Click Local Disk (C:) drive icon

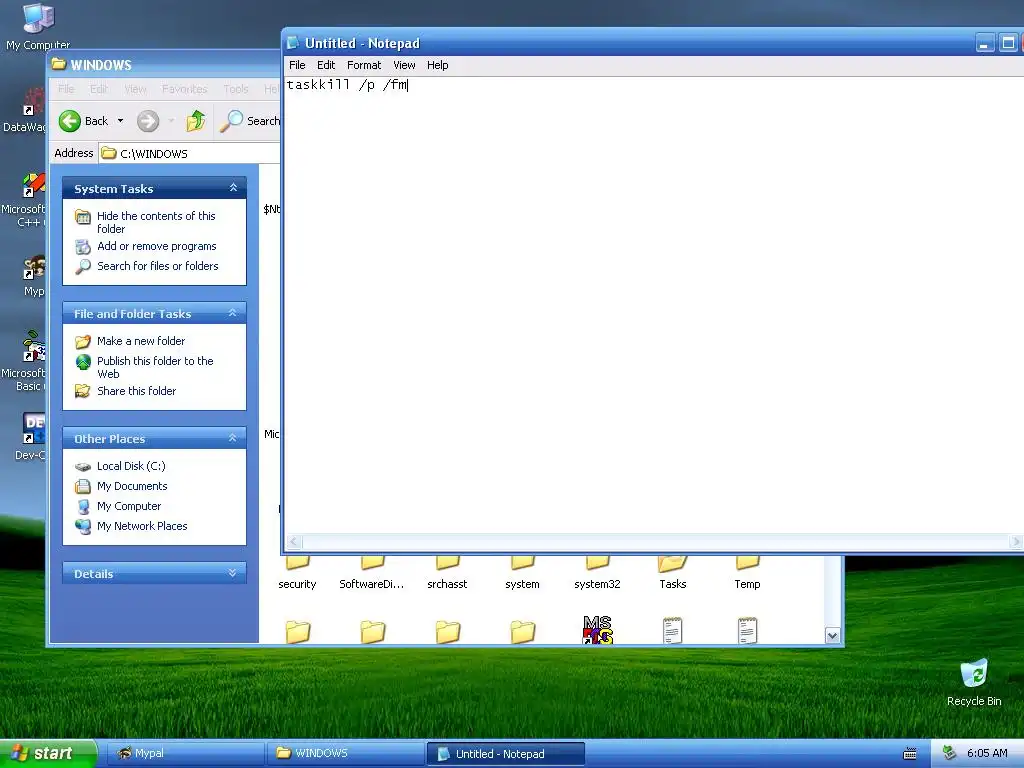click(x=83, y=466)
